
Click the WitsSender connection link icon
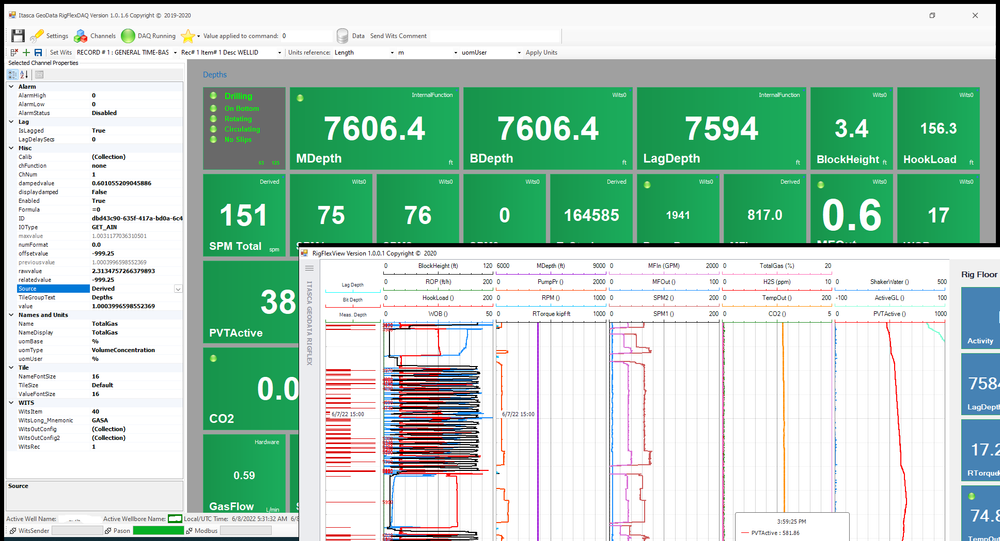click(13, 531)
